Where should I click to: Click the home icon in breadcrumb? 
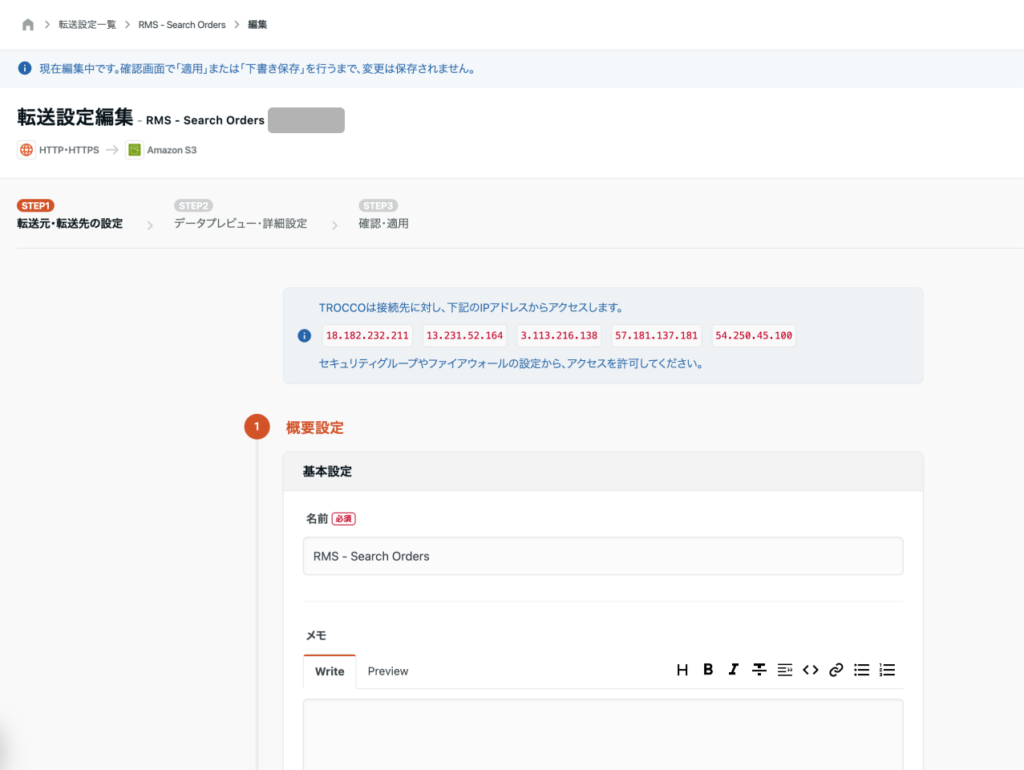click(27, 24)
